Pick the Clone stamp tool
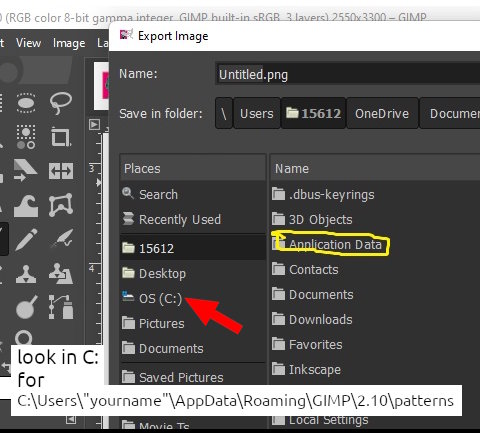This screenshot has width=480, height=433. [26, 274]
